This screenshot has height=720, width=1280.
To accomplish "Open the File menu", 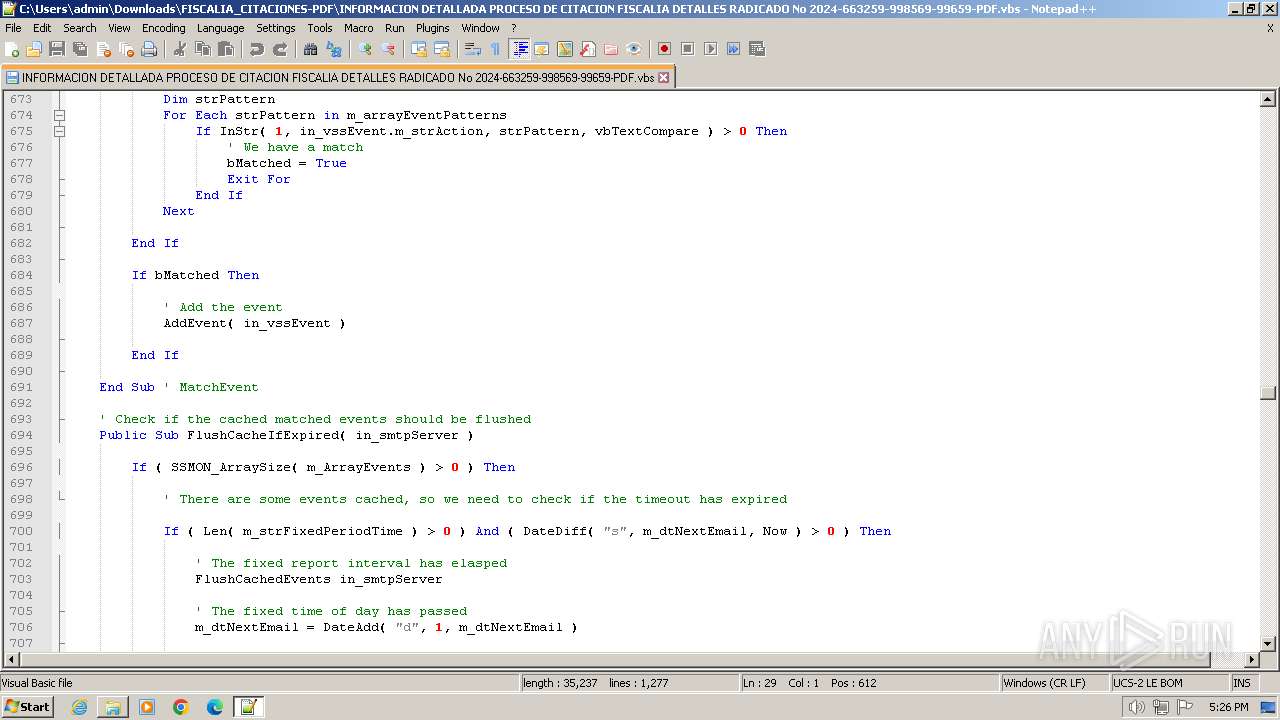I will [x=13, y=28].
